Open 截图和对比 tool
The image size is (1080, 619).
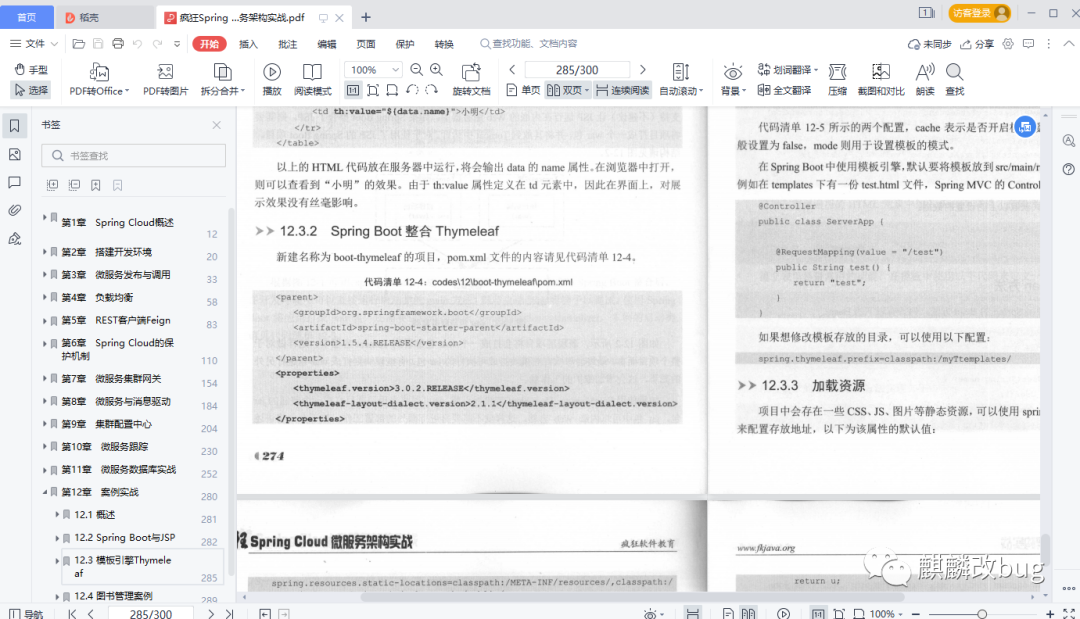(x=881, y=80)
